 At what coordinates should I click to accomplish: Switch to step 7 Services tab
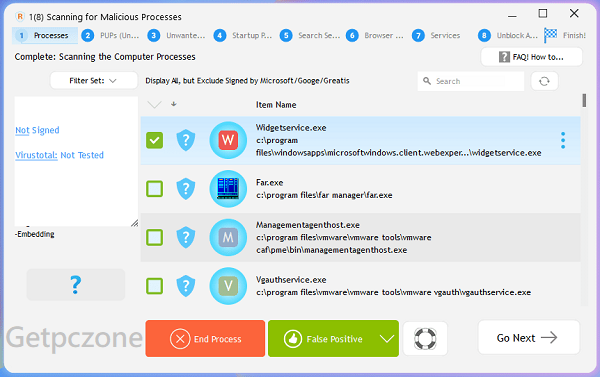436,36
